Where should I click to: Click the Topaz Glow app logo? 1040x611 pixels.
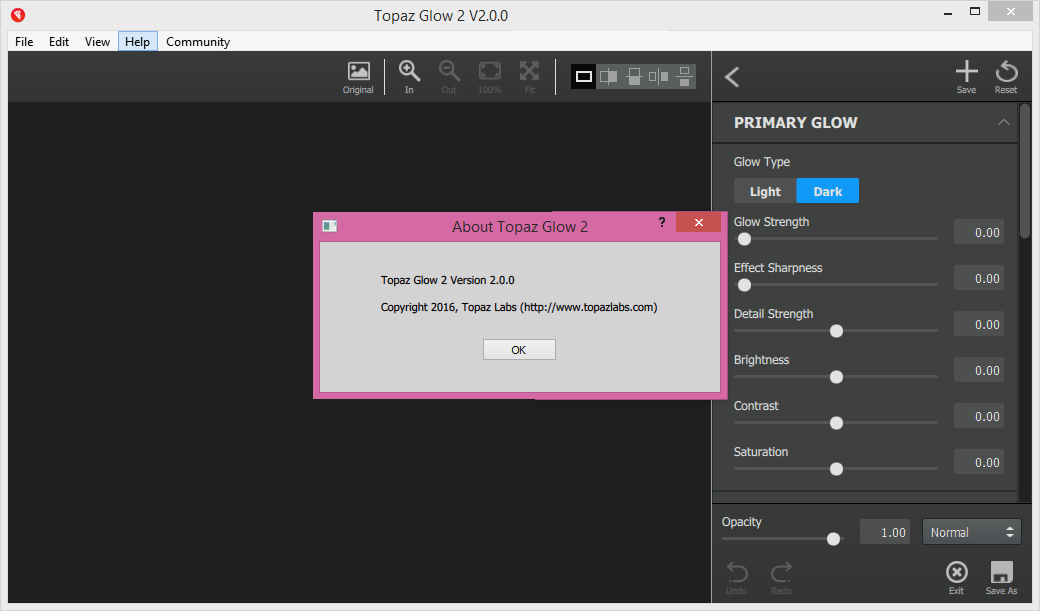(x=18, y=15)
